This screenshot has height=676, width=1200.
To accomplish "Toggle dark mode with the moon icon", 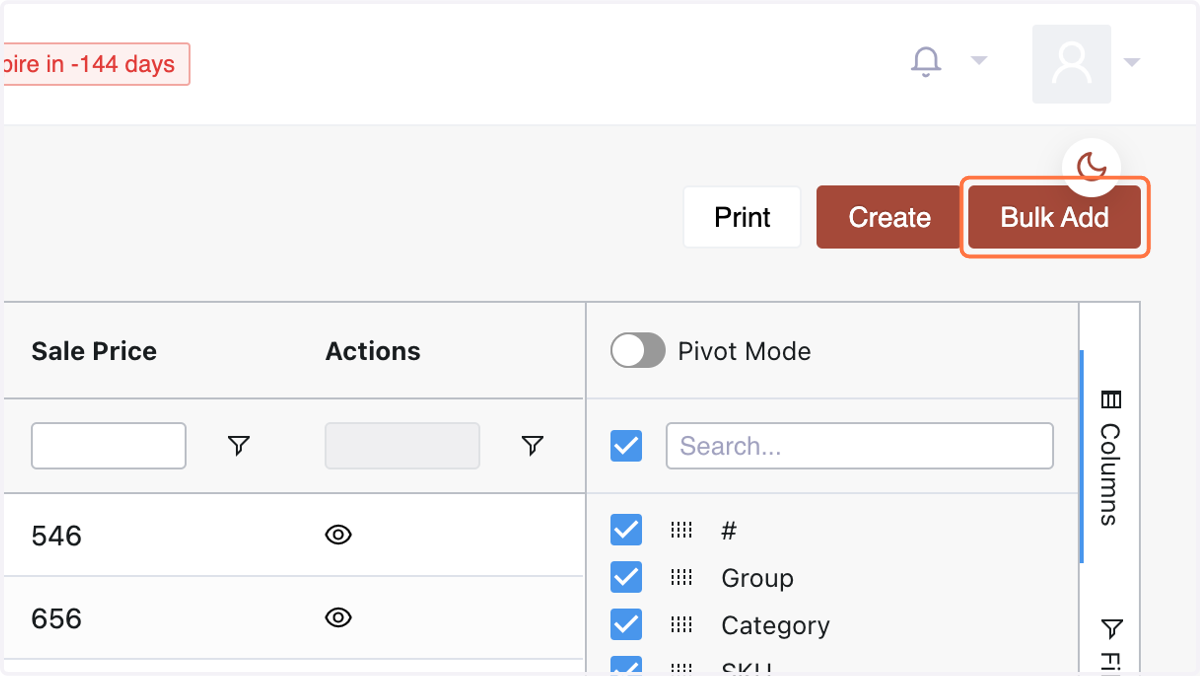I will pos(1091,166).
